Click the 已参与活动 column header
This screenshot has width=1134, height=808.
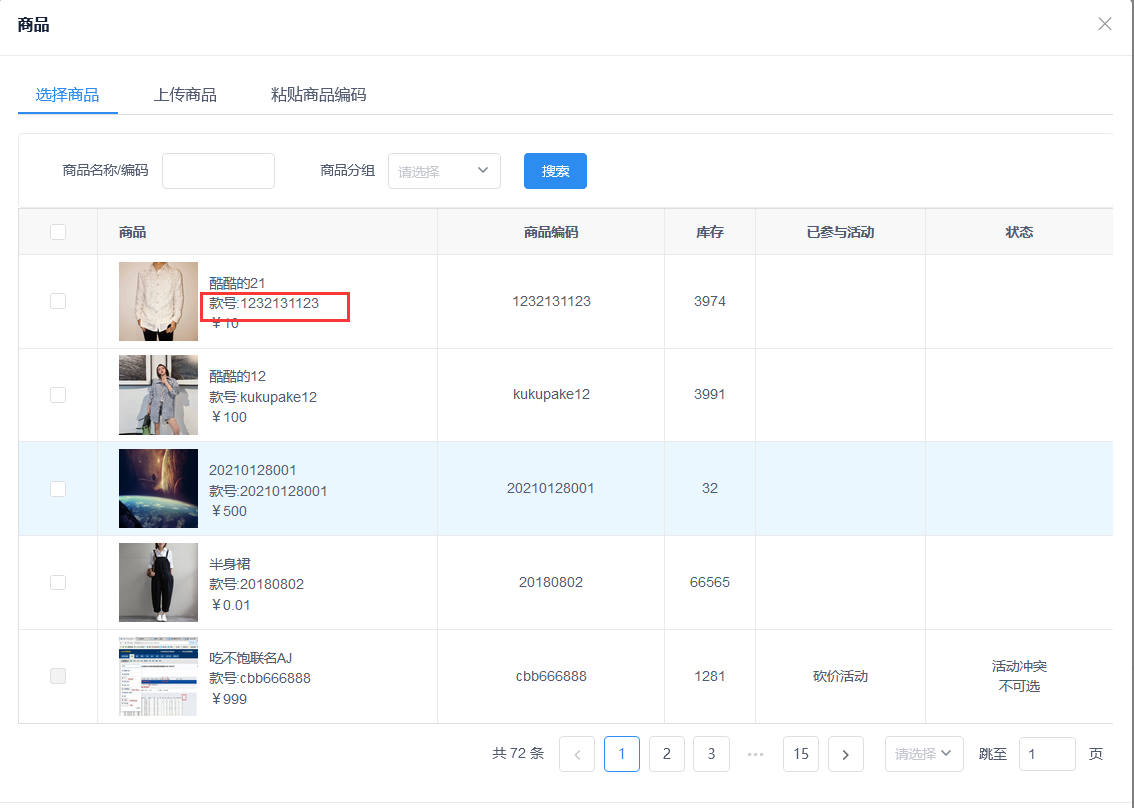click(840, 232)
